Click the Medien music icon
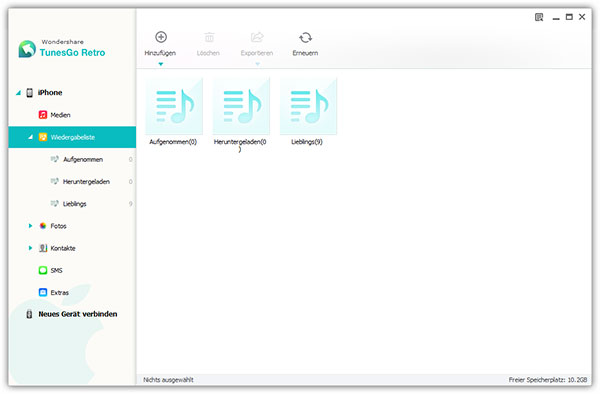 pos(43,115)
